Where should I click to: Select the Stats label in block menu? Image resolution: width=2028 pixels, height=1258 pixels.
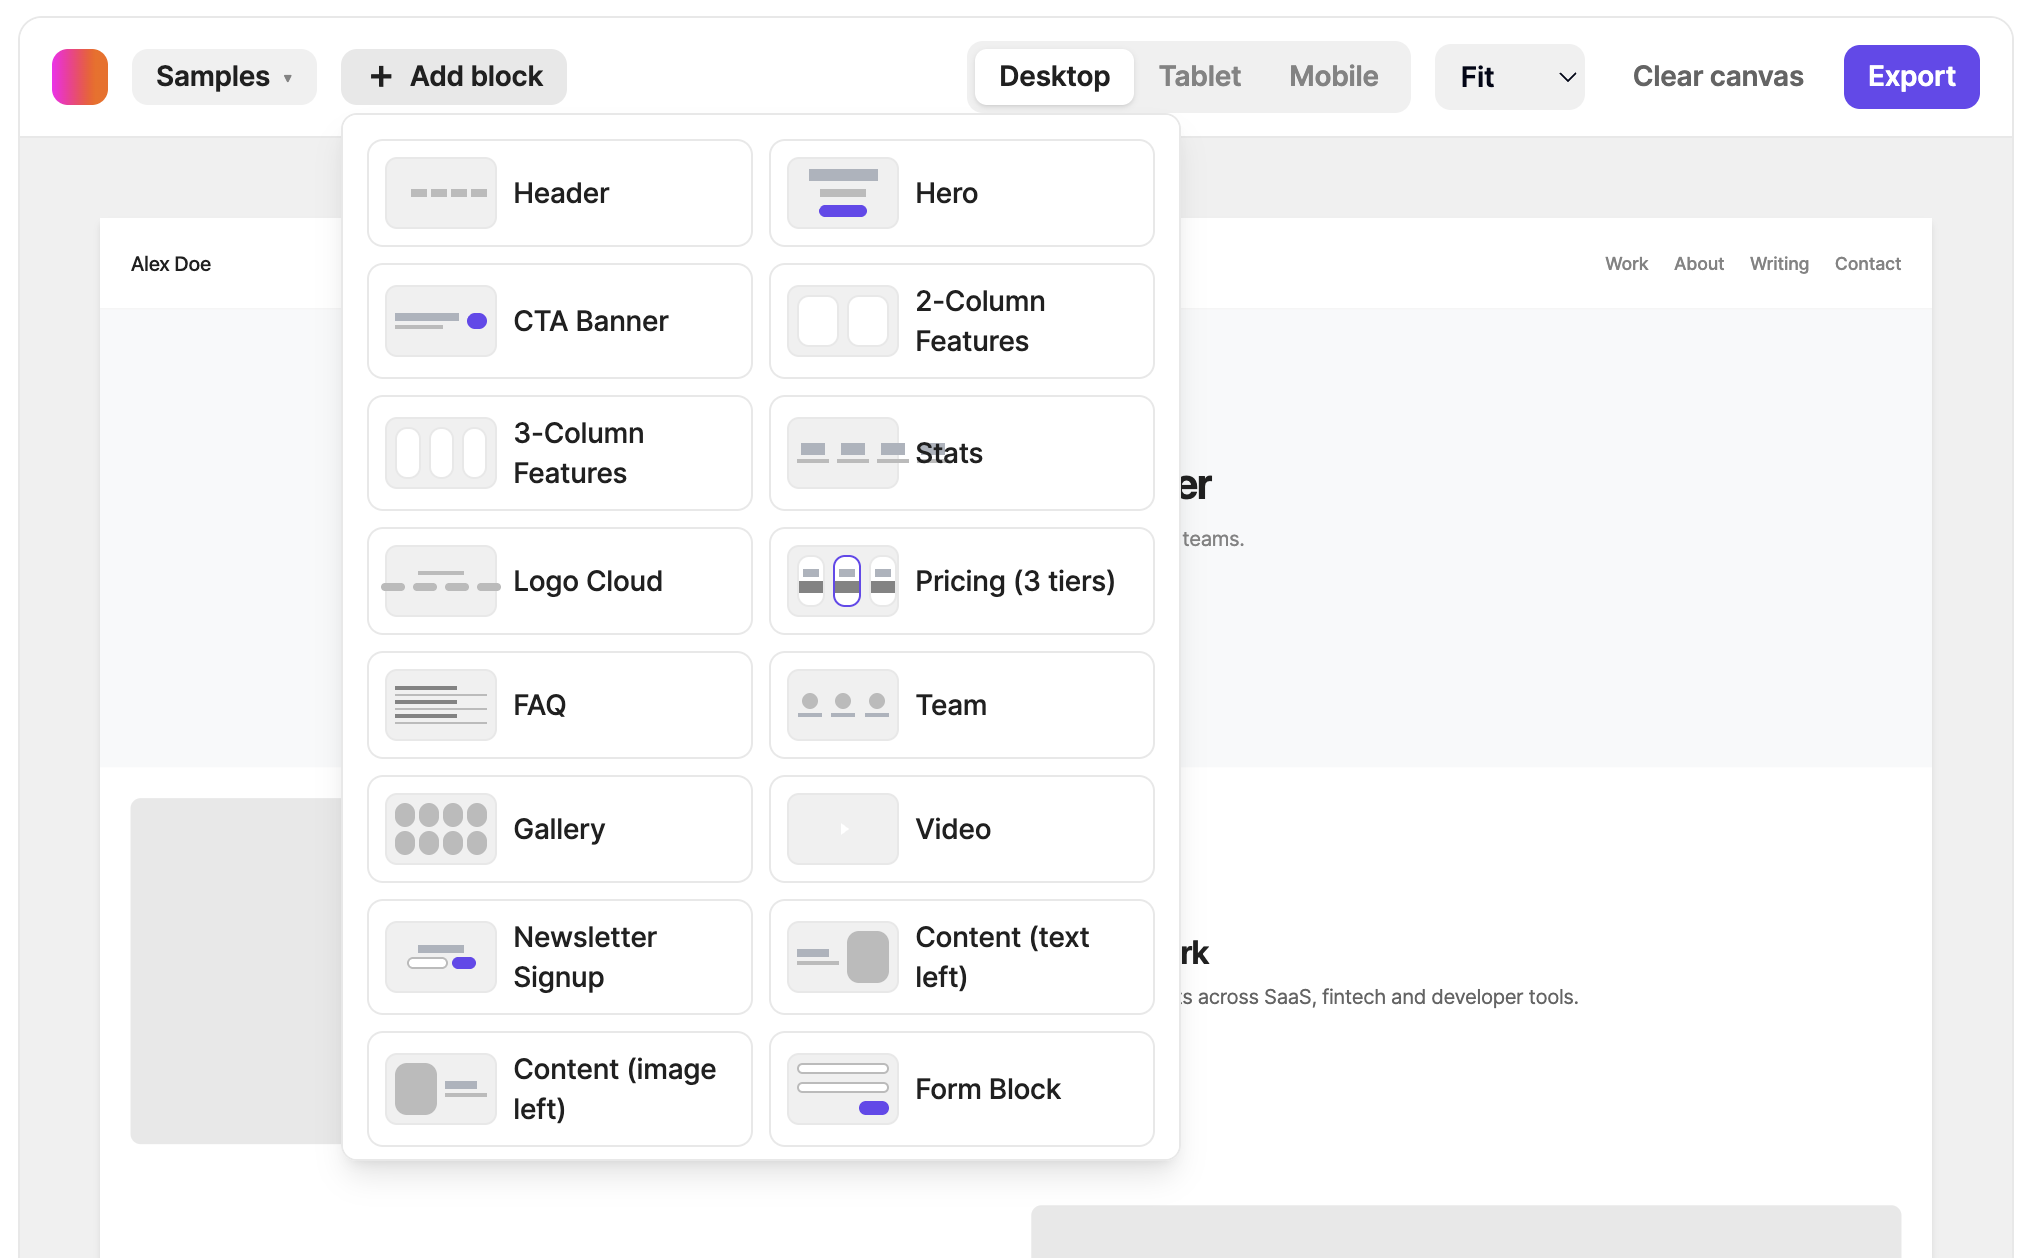pyautogui.click(x=949, y=453)
